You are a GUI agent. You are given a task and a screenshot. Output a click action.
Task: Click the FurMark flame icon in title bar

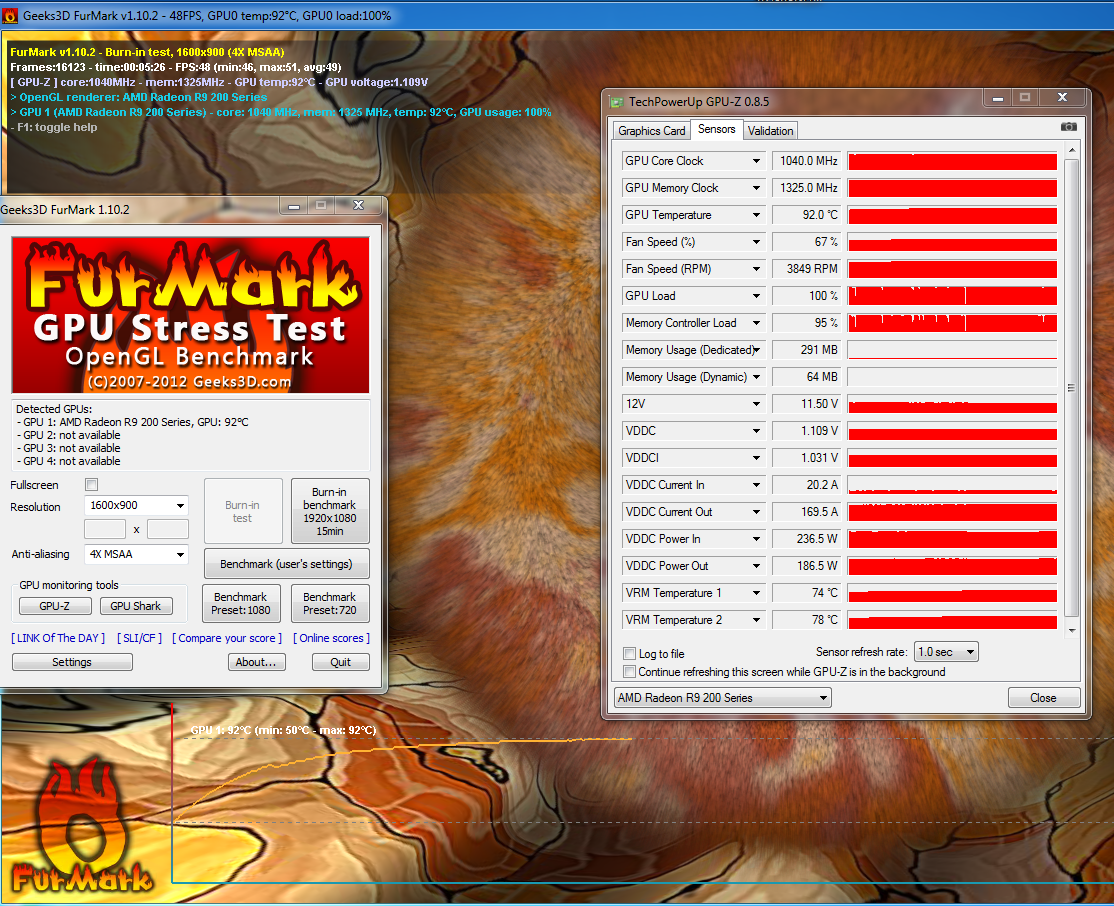(10, 15)
